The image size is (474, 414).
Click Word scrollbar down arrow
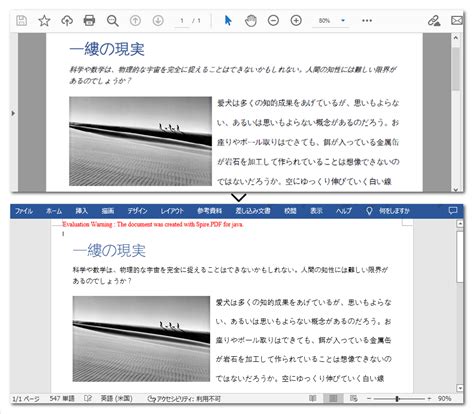pyautogui.click(x=460, y=388)
